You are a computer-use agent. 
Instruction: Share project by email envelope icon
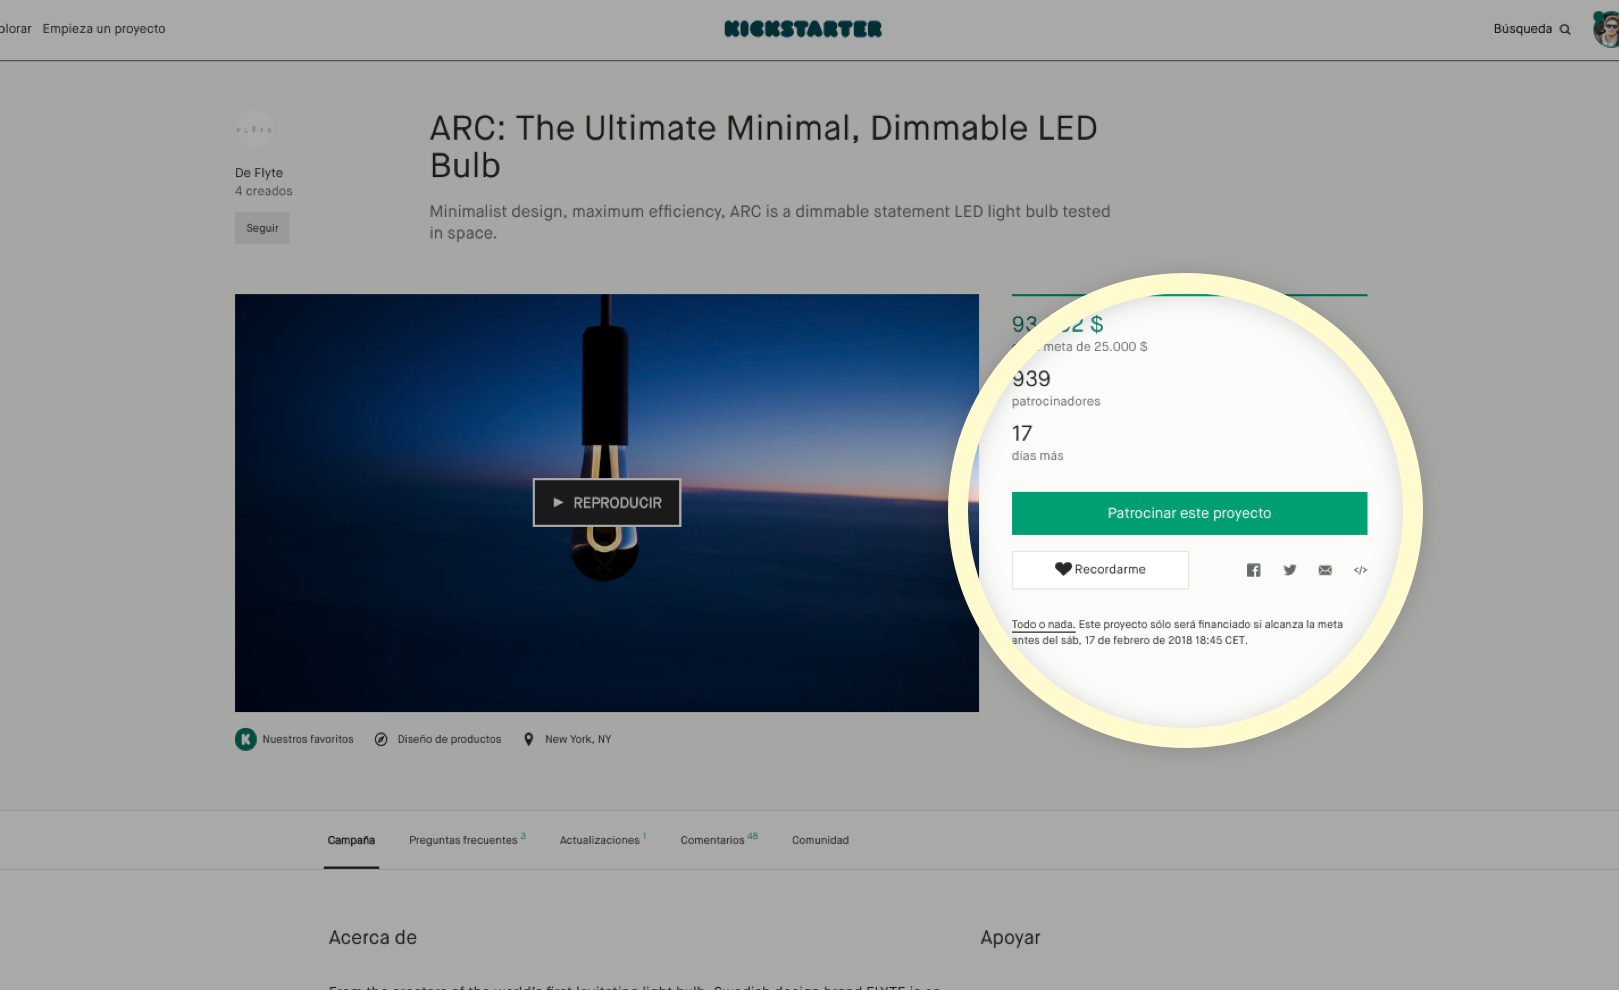click(1325, 570)
